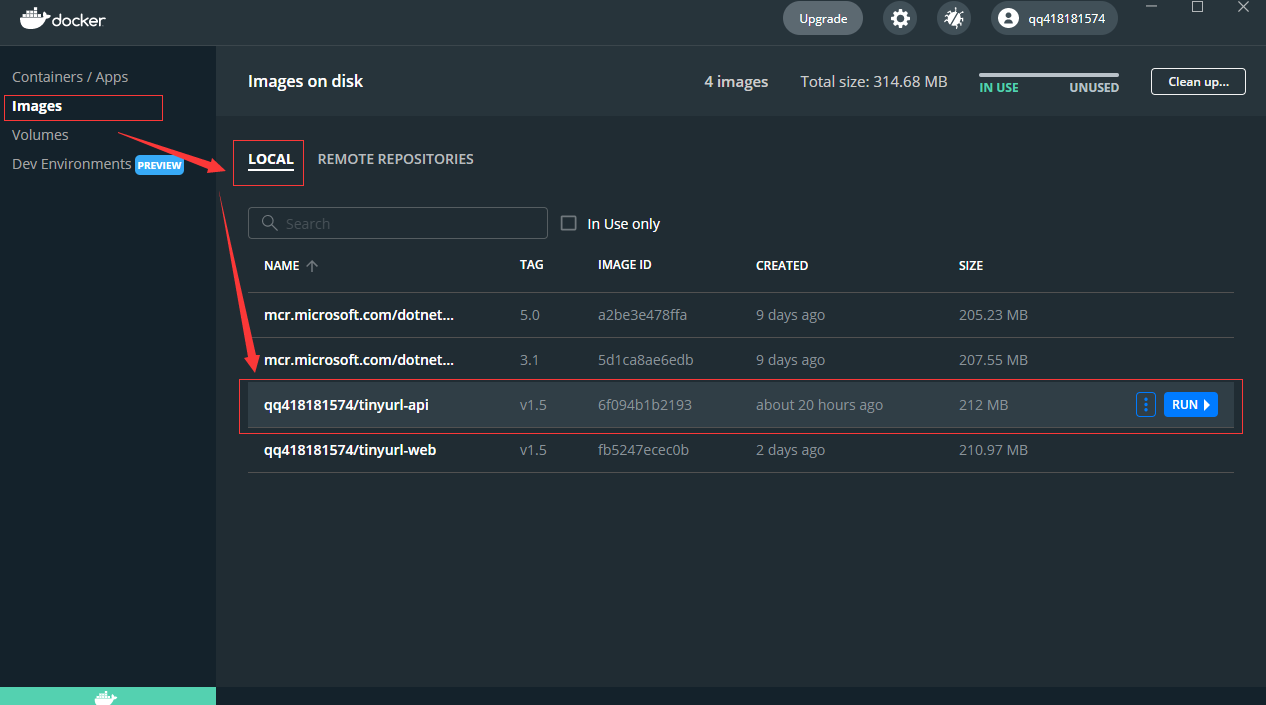Enable the In Use only checkbox
The image size is (1266, 705).
(x=569, y=223)
